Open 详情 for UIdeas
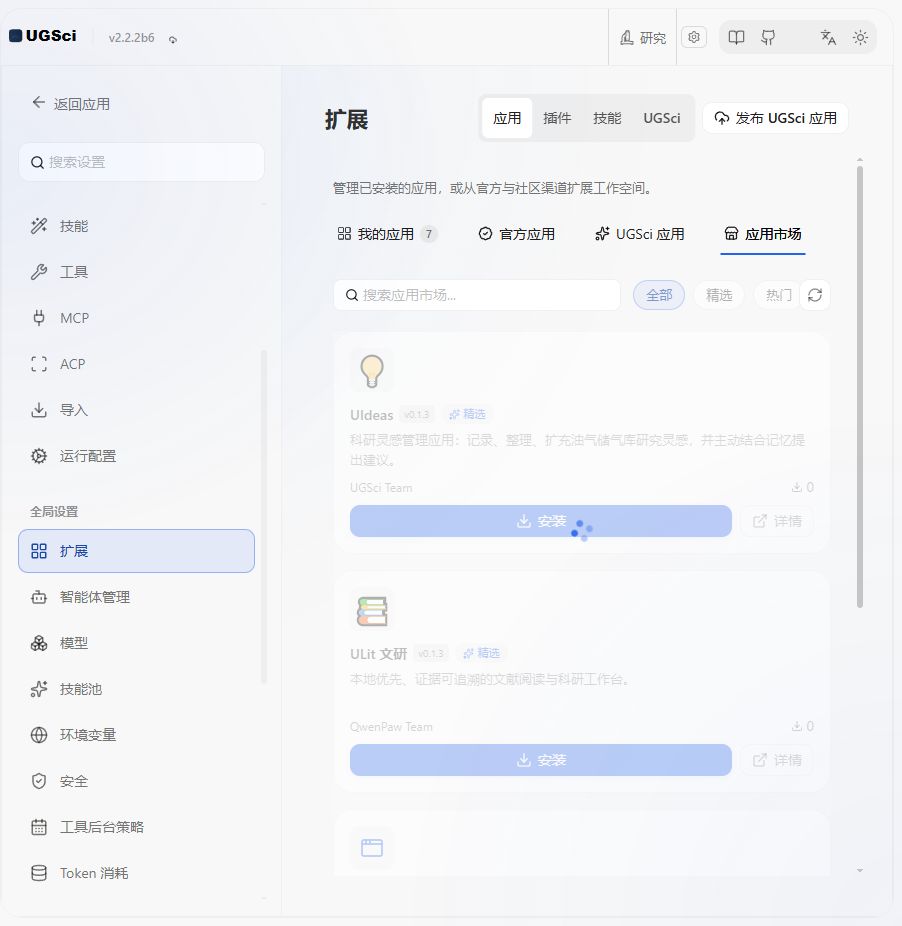 tap(777, 521)
